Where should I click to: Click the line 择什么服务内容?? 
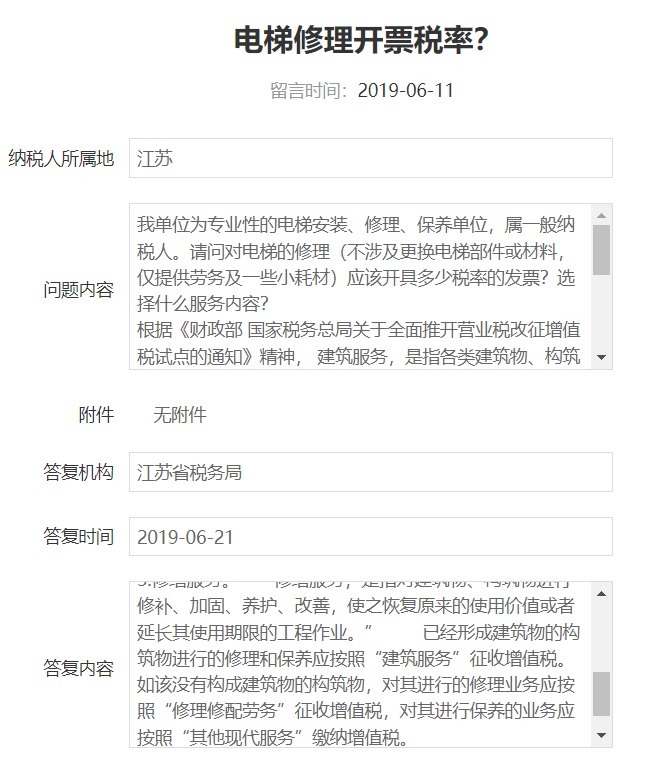tap(203, 304)
